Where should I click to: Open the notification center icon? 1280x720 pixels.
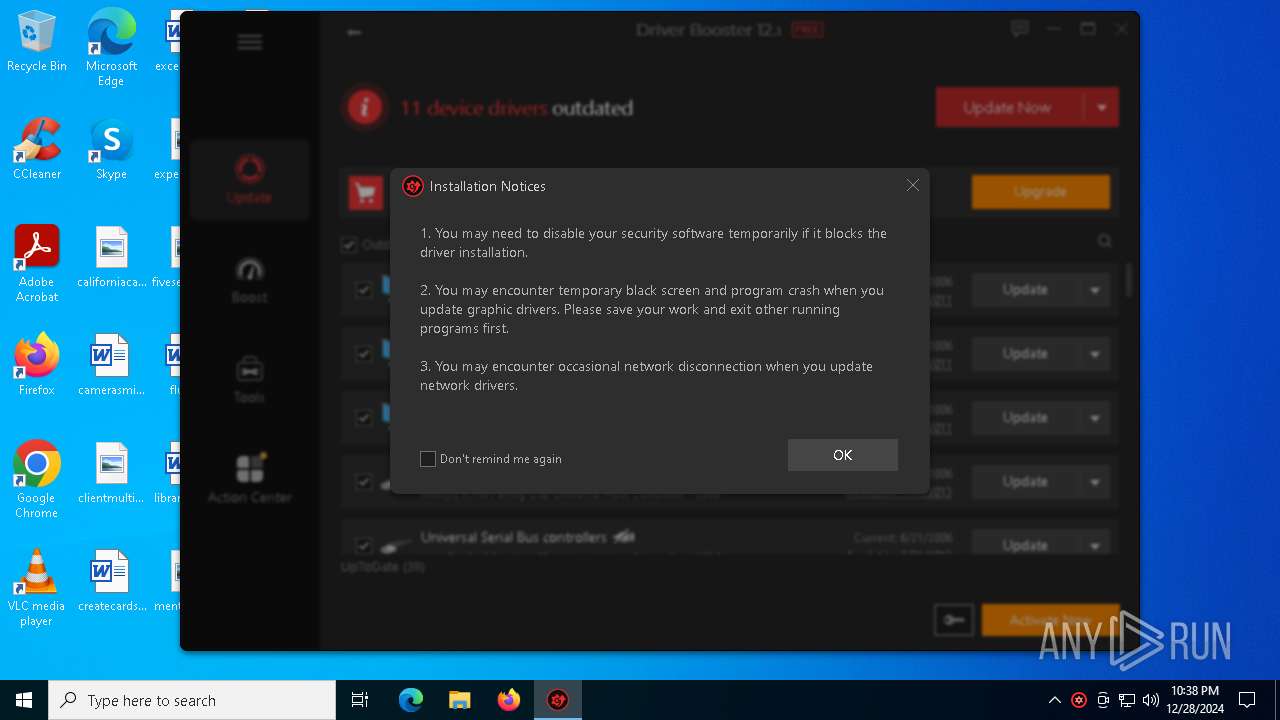(x=1247, y=700)
